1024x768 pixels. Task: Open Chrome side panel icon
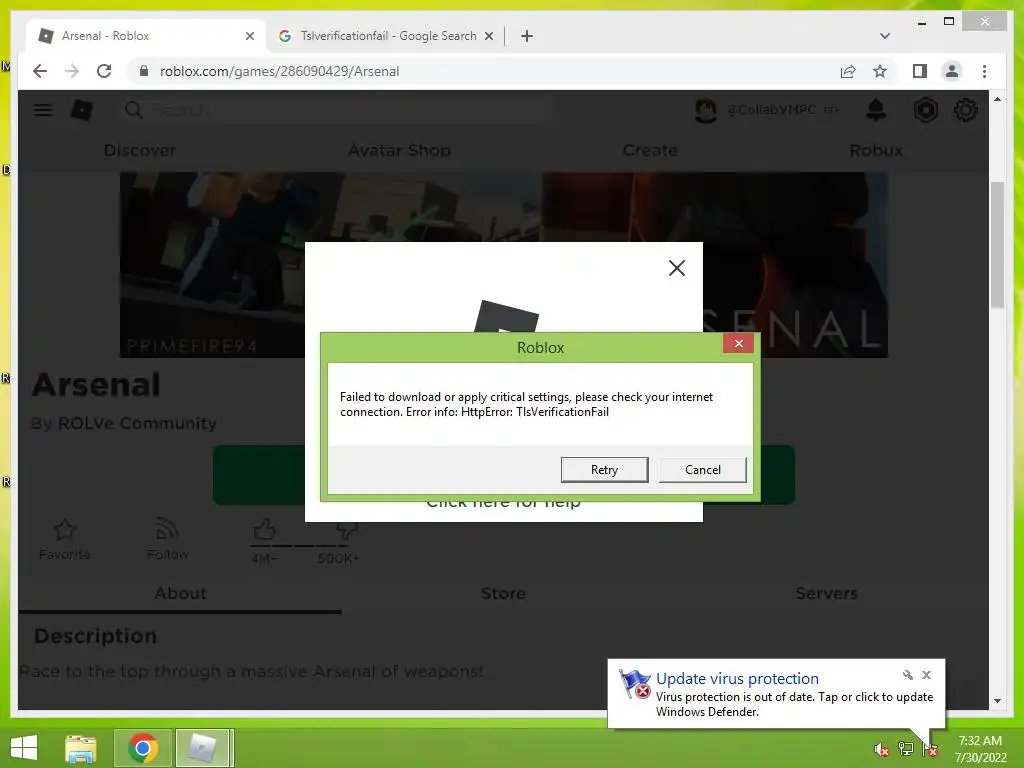tap(920, 71)
